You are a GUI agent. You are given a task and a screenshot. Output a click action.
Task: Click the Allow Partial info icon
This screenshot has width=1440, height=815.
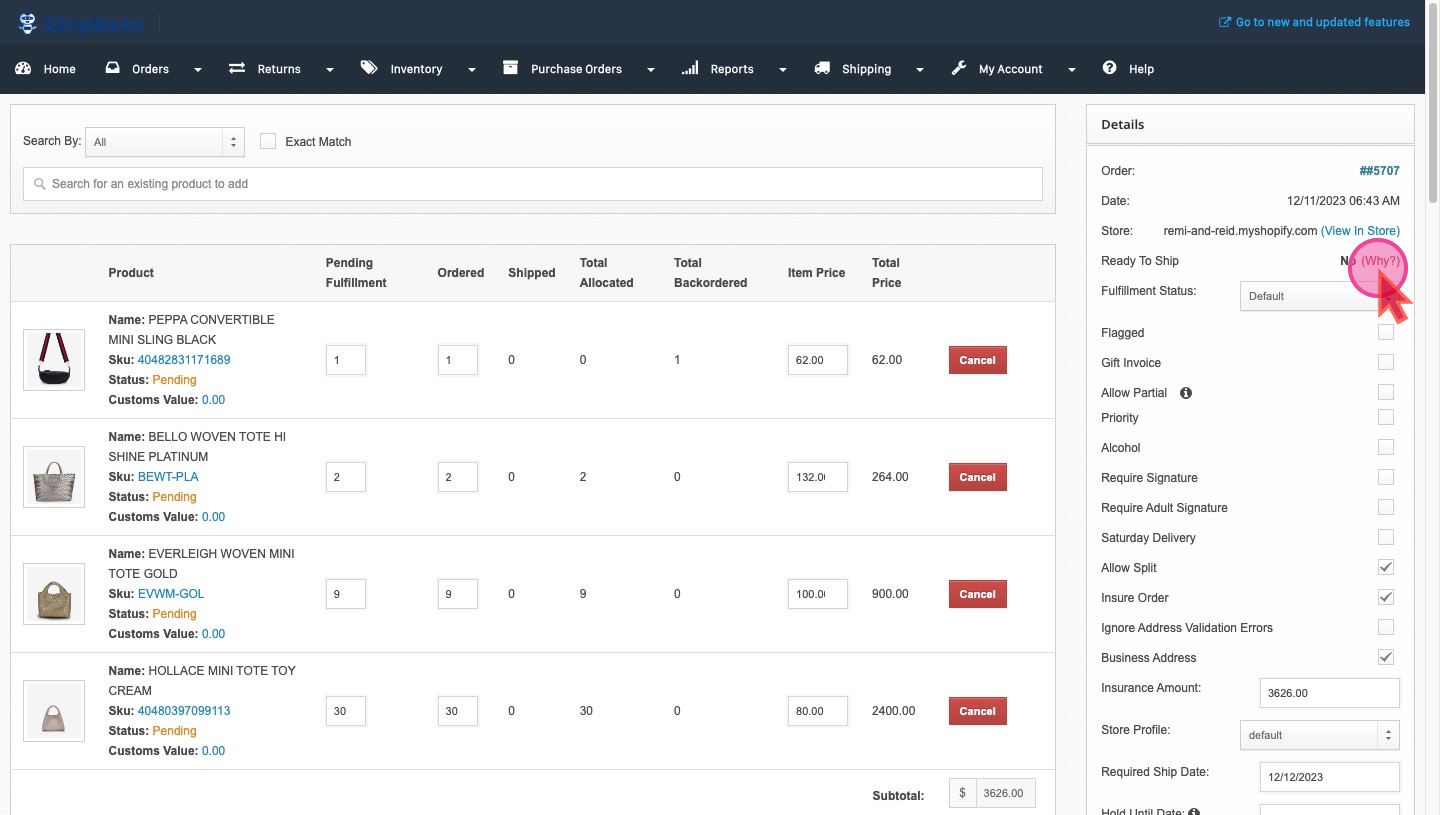[1186, 393]
